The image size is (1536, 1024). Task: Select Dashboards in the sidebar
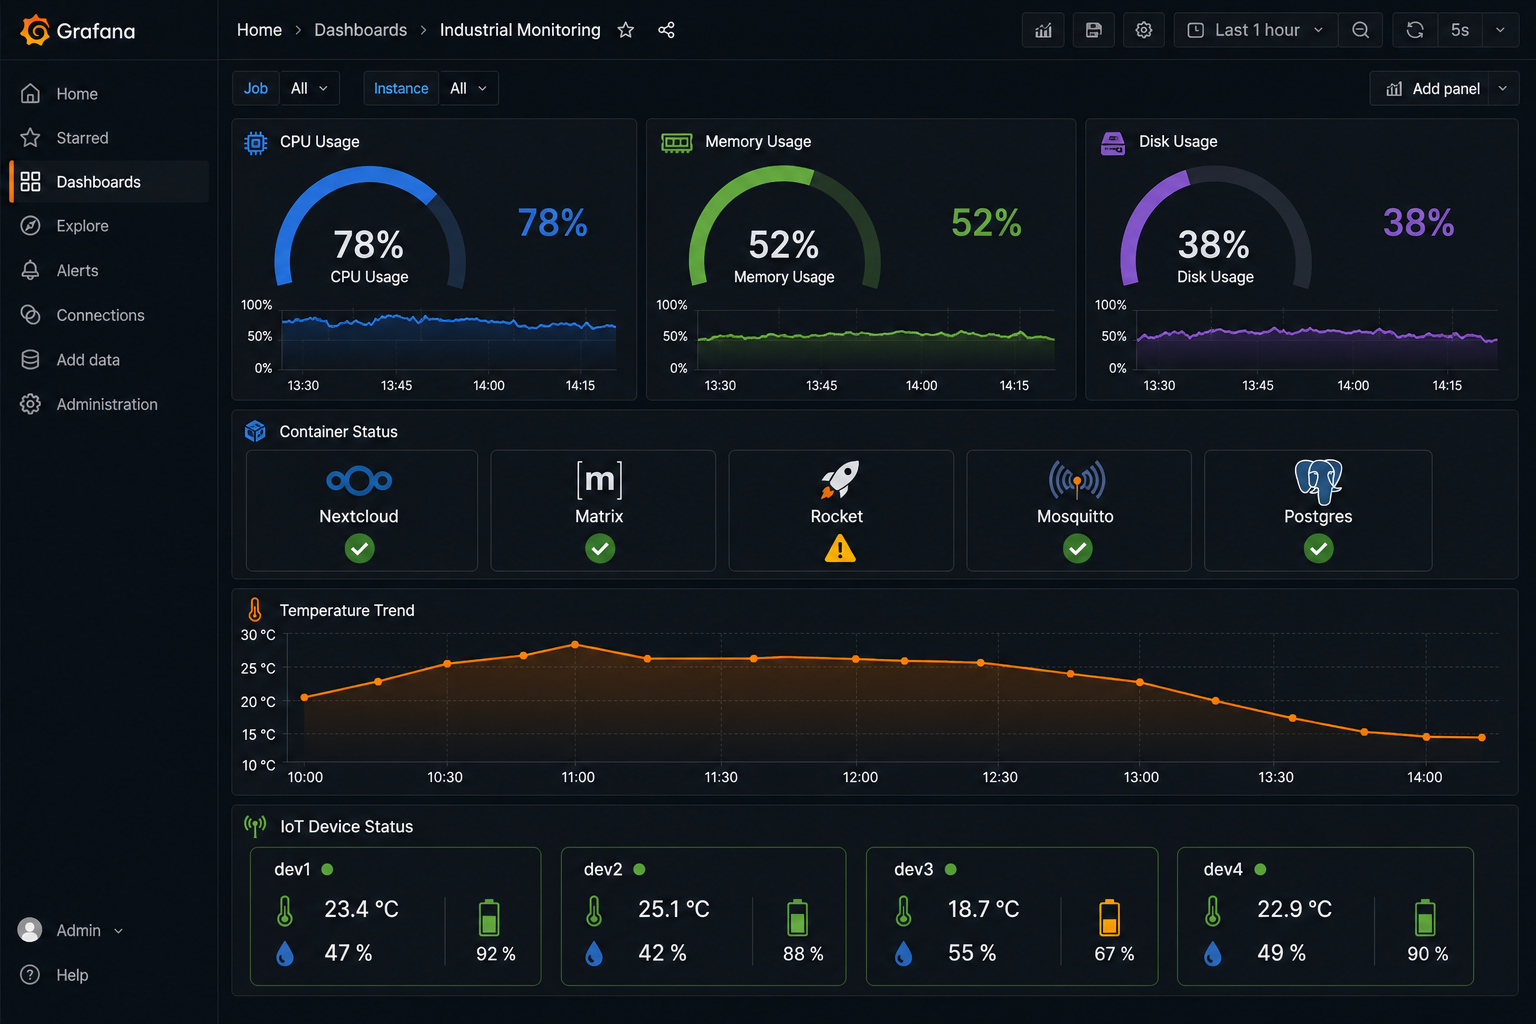point(109,182)
